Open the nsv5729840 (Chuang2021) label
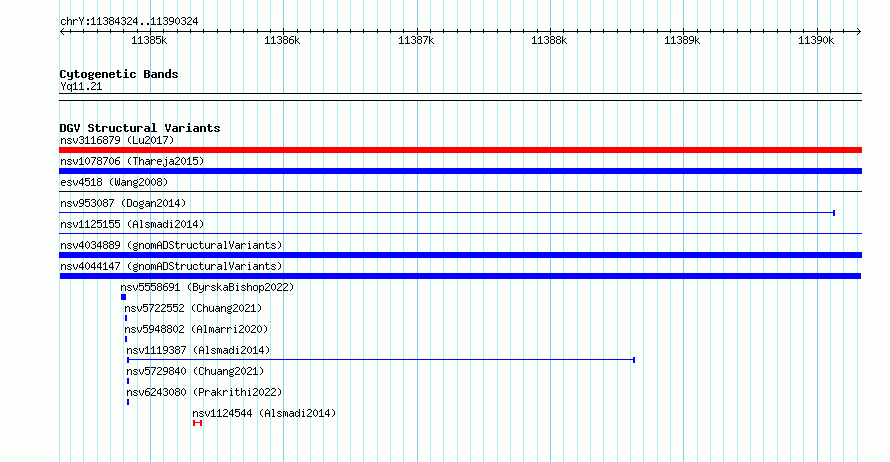This screenshot has height=462, width=890. (x=195, y=371)
